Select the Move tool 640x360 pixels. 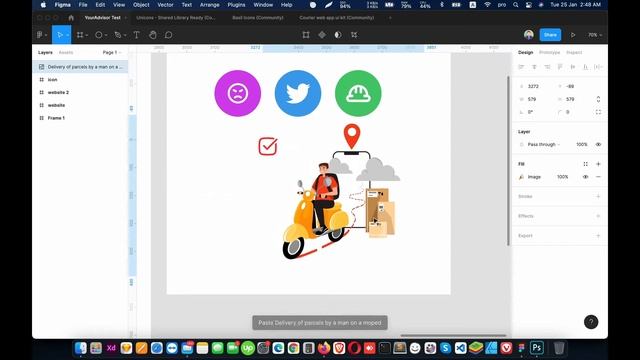click(60, 35)
